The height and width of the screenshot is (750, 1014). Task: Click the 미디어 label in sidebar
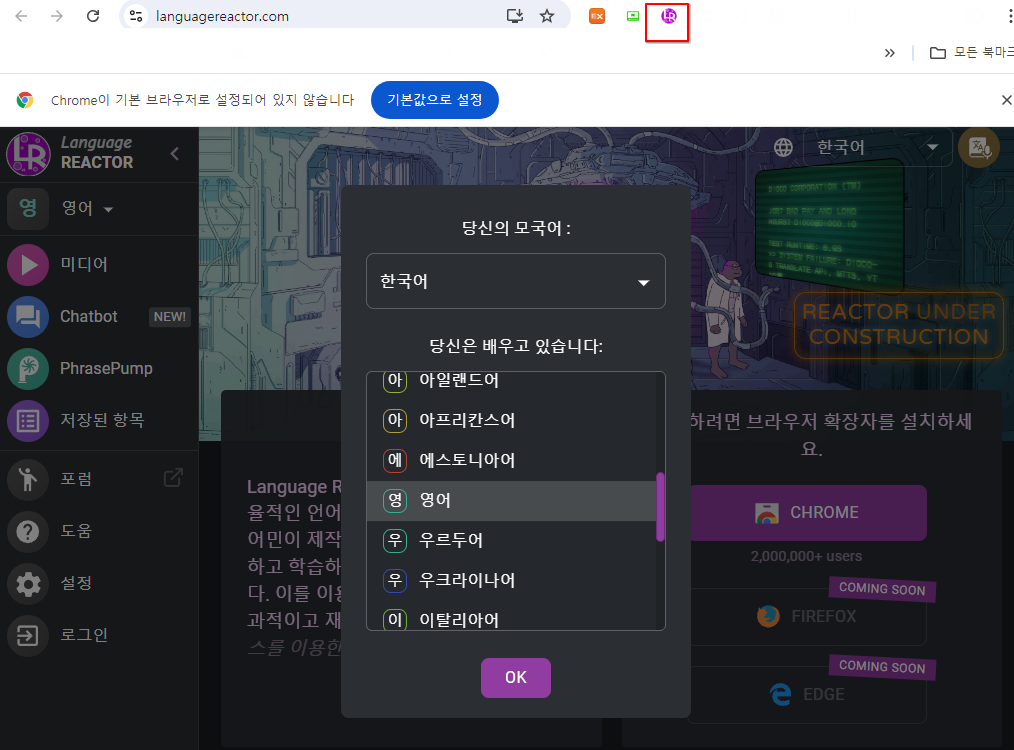84,264
